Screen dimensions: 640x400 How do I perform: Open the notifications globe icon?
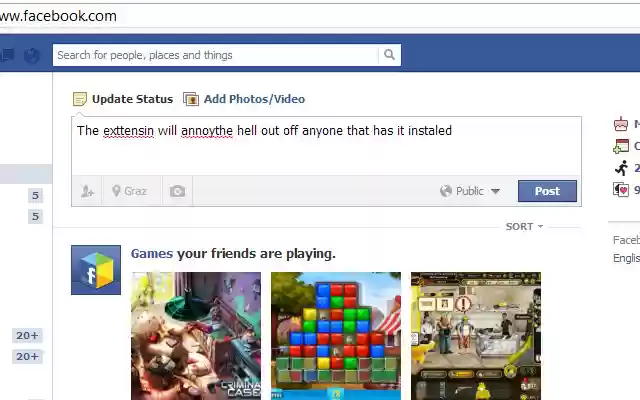coord(32,55)
